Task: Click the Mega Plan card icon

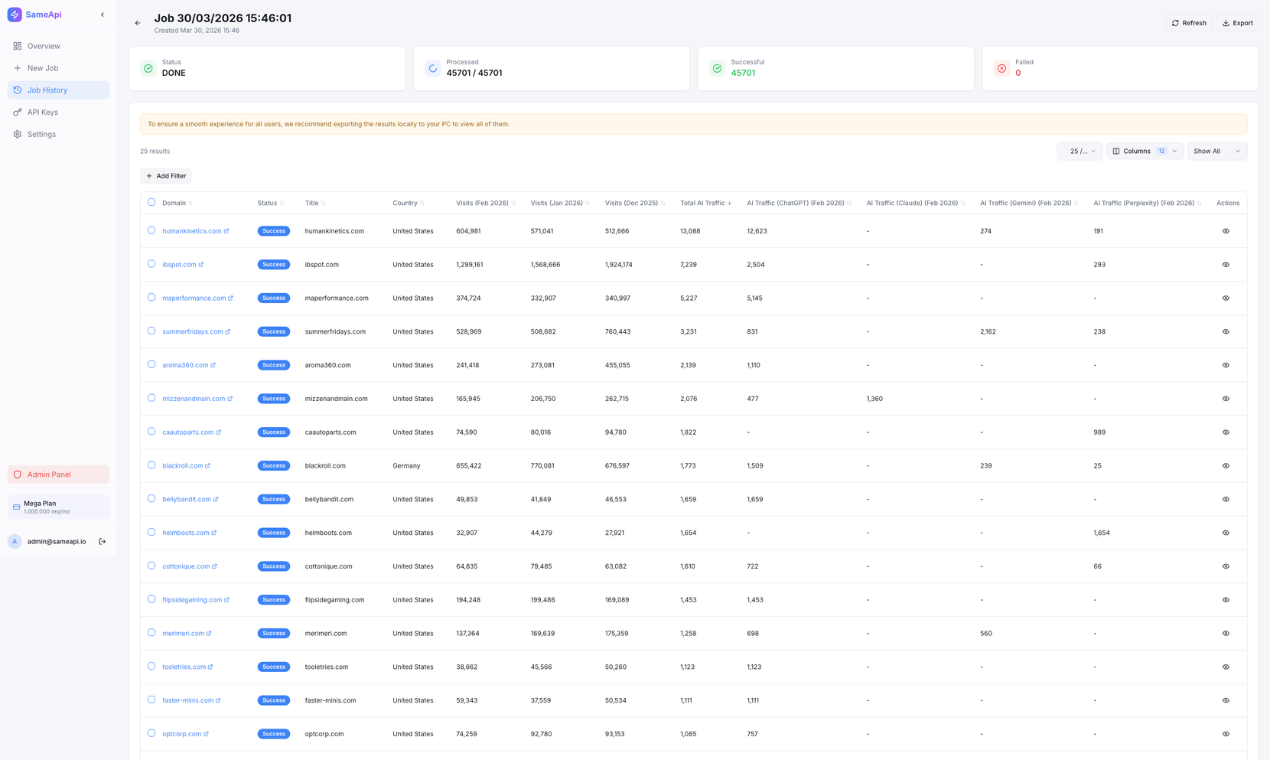Action: click(16, 507)
